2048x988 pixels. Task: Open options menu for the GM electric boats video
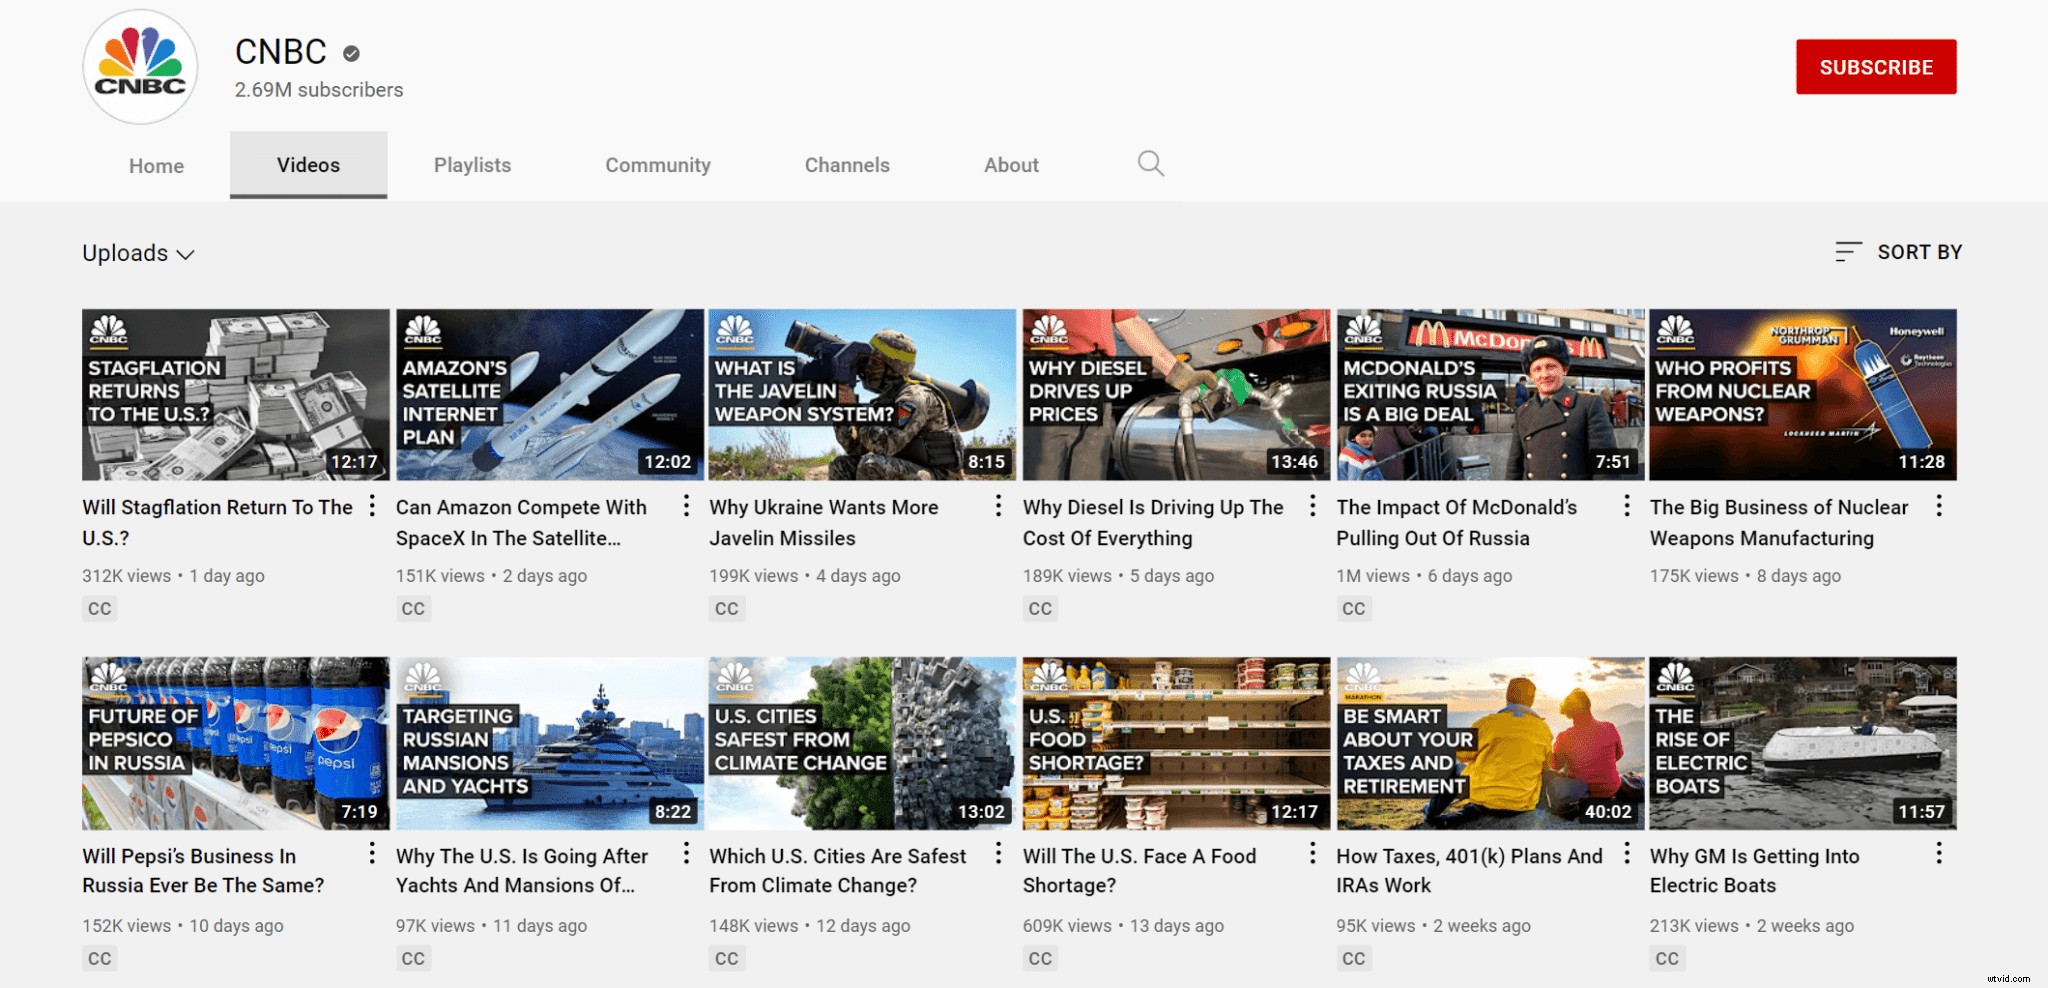click(x=1939, y=856)
